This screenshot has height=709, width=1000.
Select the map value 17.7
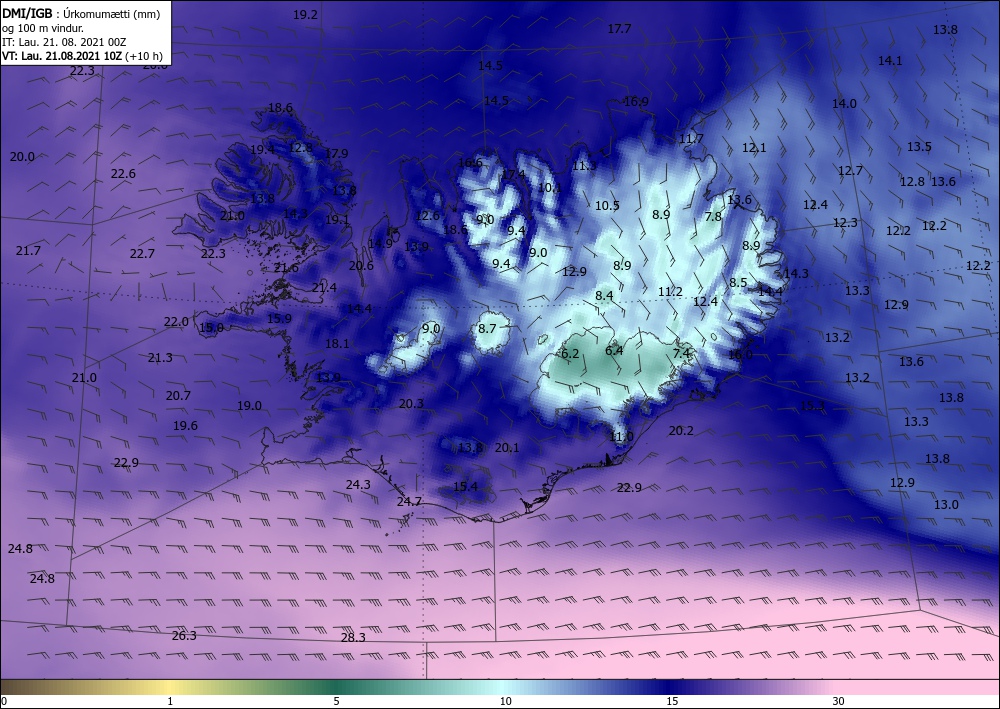pos(619,29)
